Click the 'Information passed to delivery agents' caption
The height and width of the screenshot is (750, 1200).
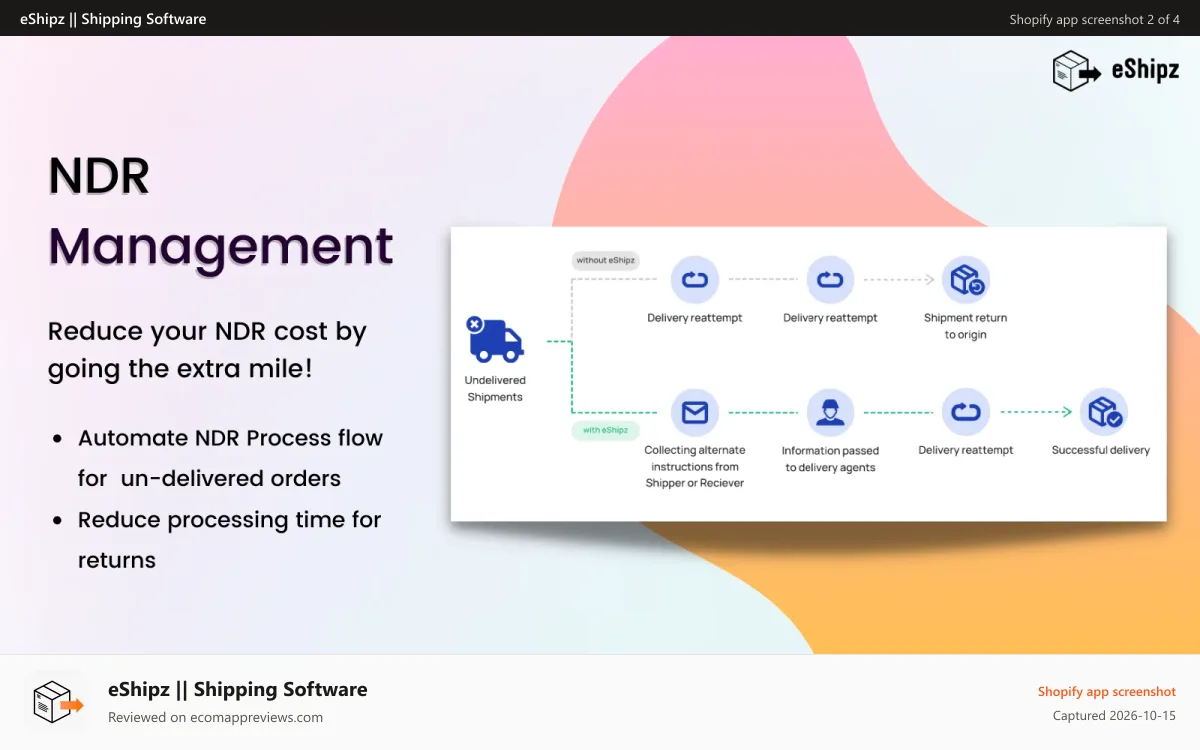pyautogui.click(x=830, y=459)
